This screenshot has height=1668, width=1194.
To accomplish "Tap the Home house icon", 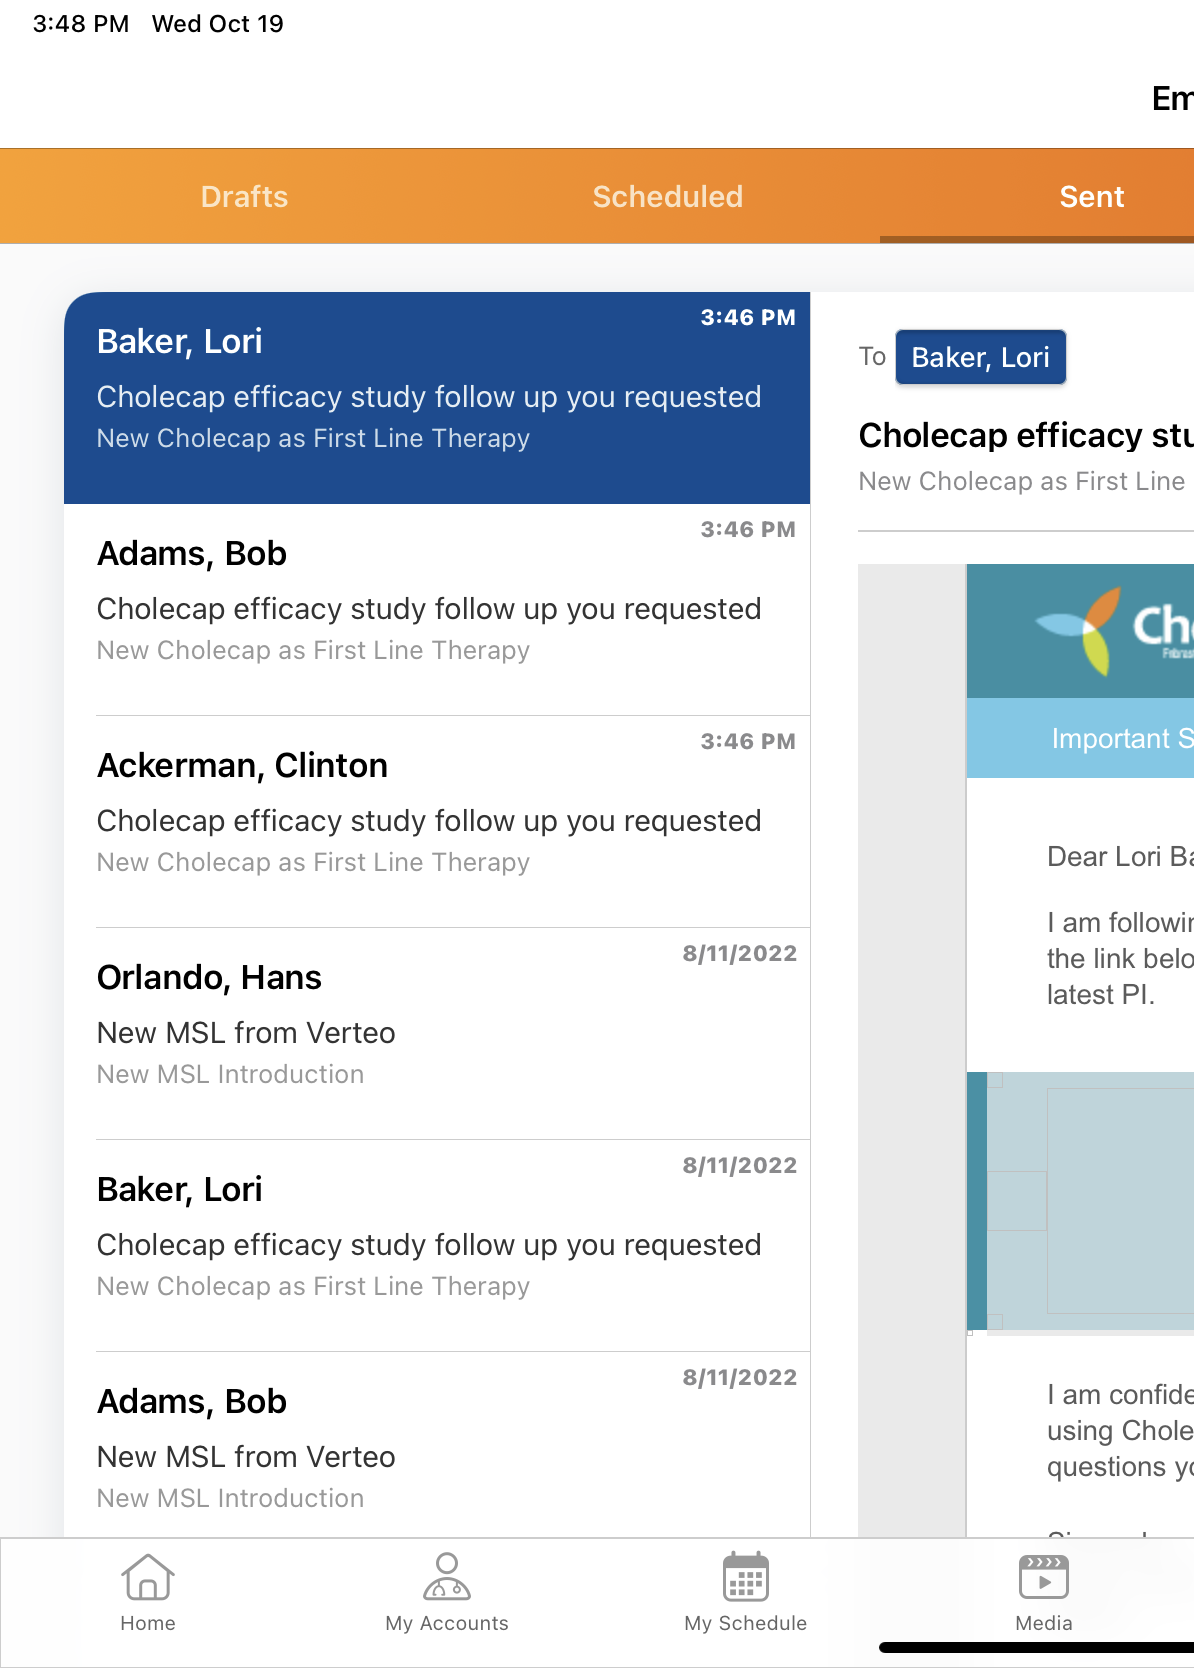I will [148, 1579].
